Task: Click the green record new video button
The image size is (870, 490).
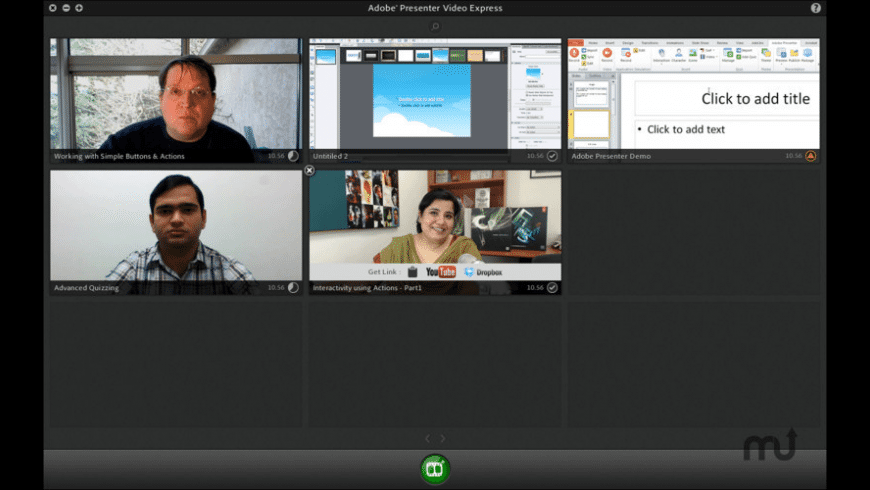Action: point(435,469)
